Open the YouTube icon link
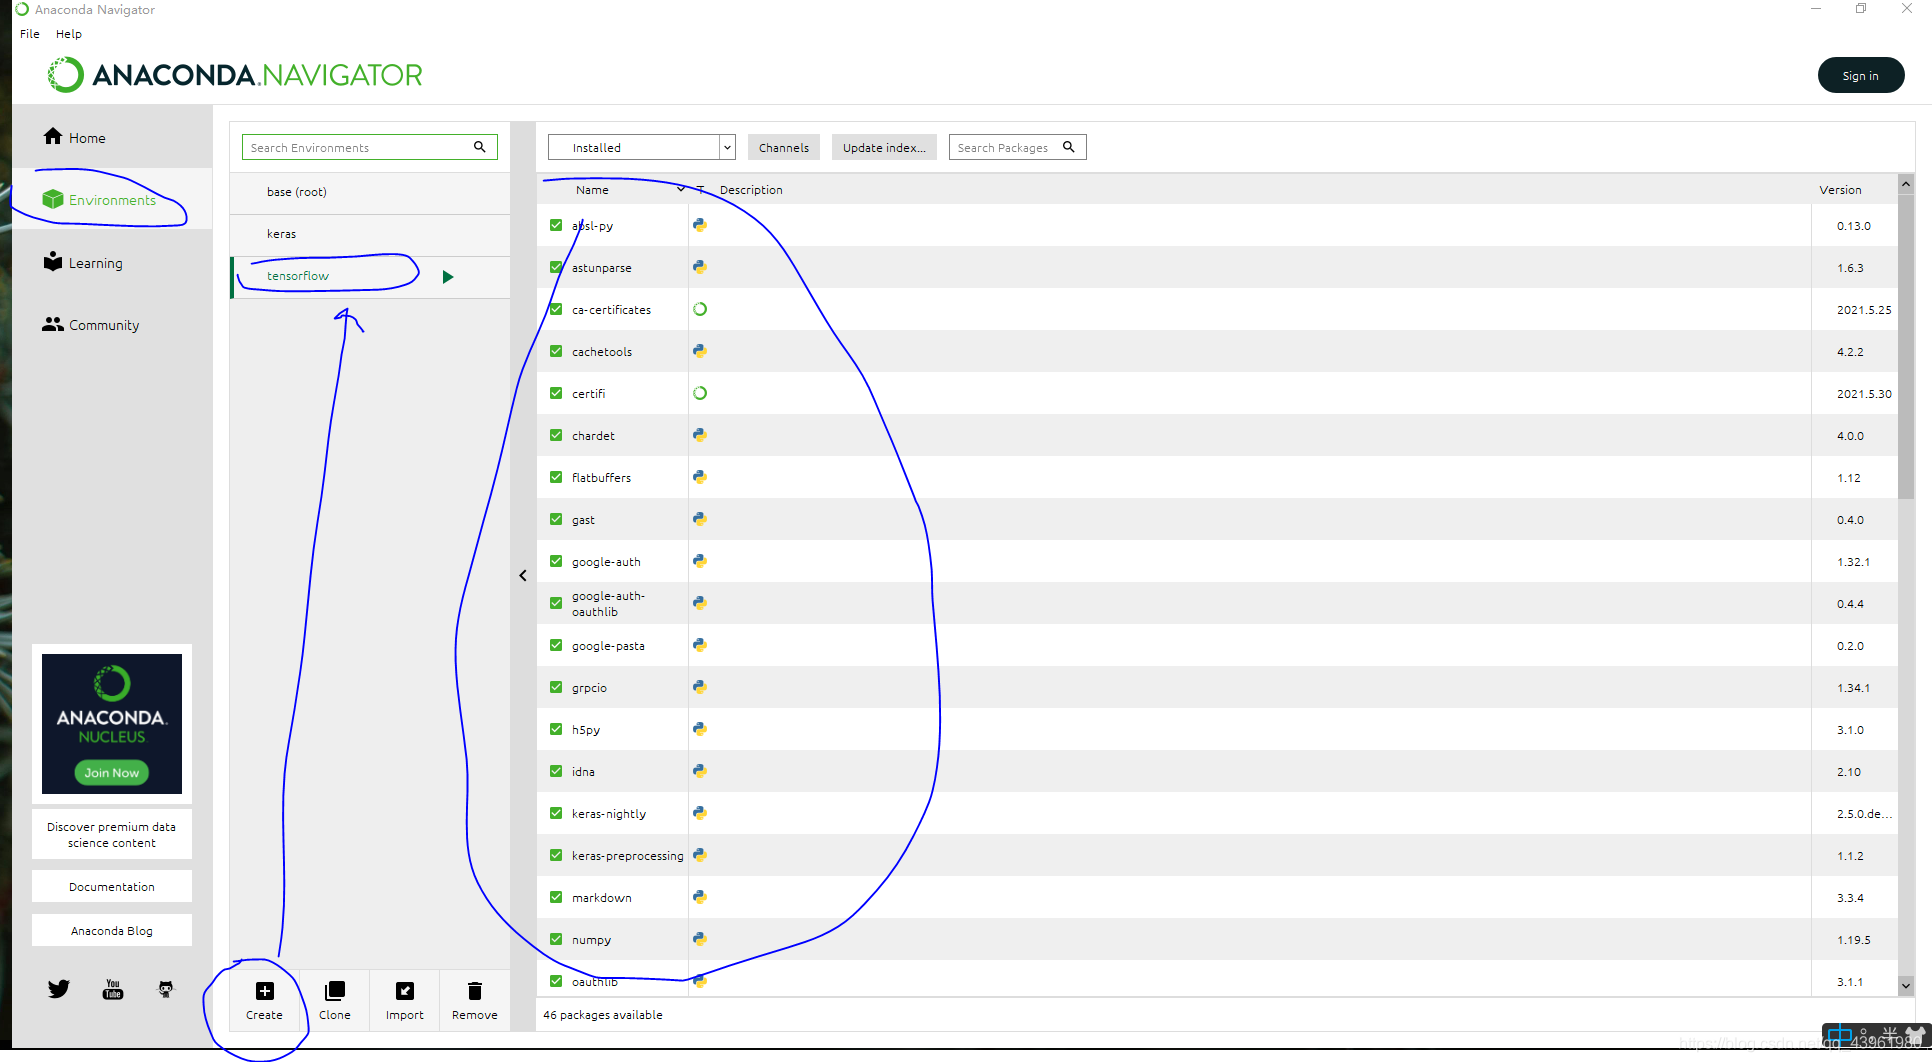This screenshot has width=1932, height=1062. click(x=113, y=989)
